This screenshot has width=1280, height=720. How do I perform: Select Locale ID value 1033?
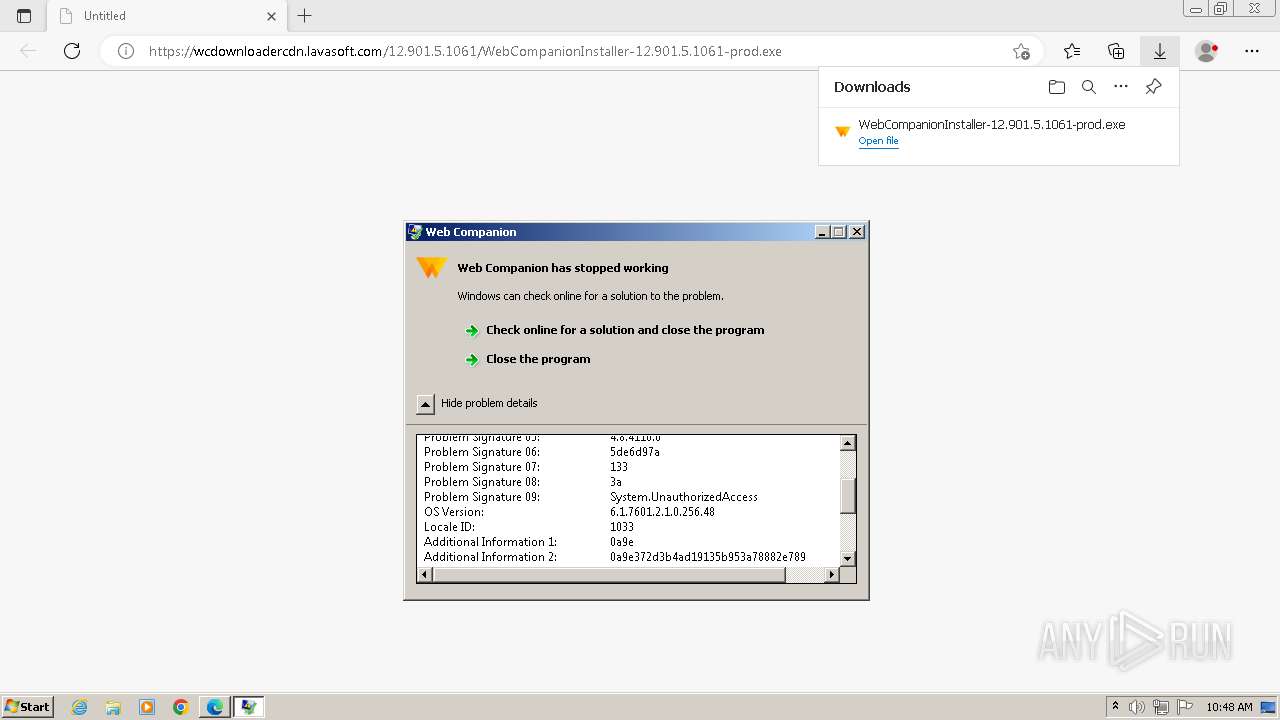[x=622, y=527]
